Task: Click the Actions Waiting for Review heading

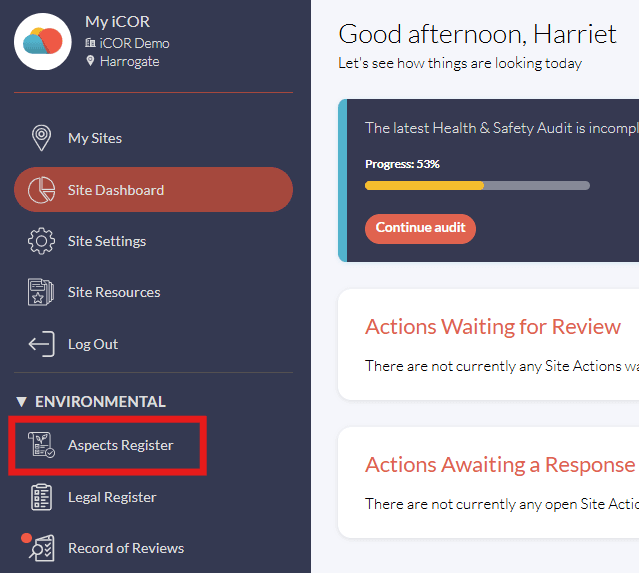Action: point(492,327)
